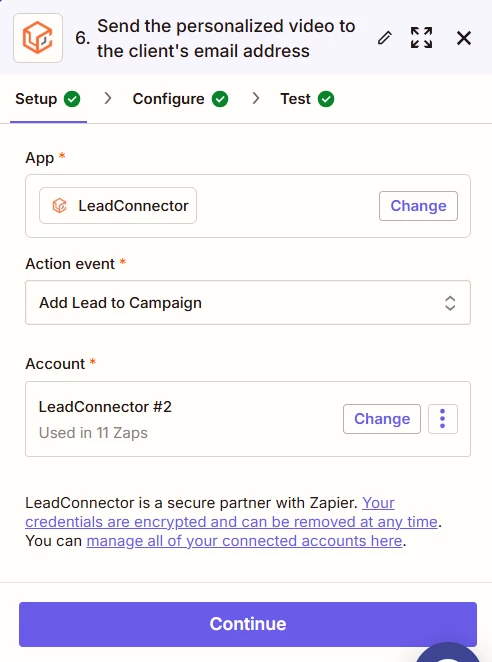The width and height of the screenshot is (492, 662).
Task: Change the LeadConnector #2 account
Action: 382,419
